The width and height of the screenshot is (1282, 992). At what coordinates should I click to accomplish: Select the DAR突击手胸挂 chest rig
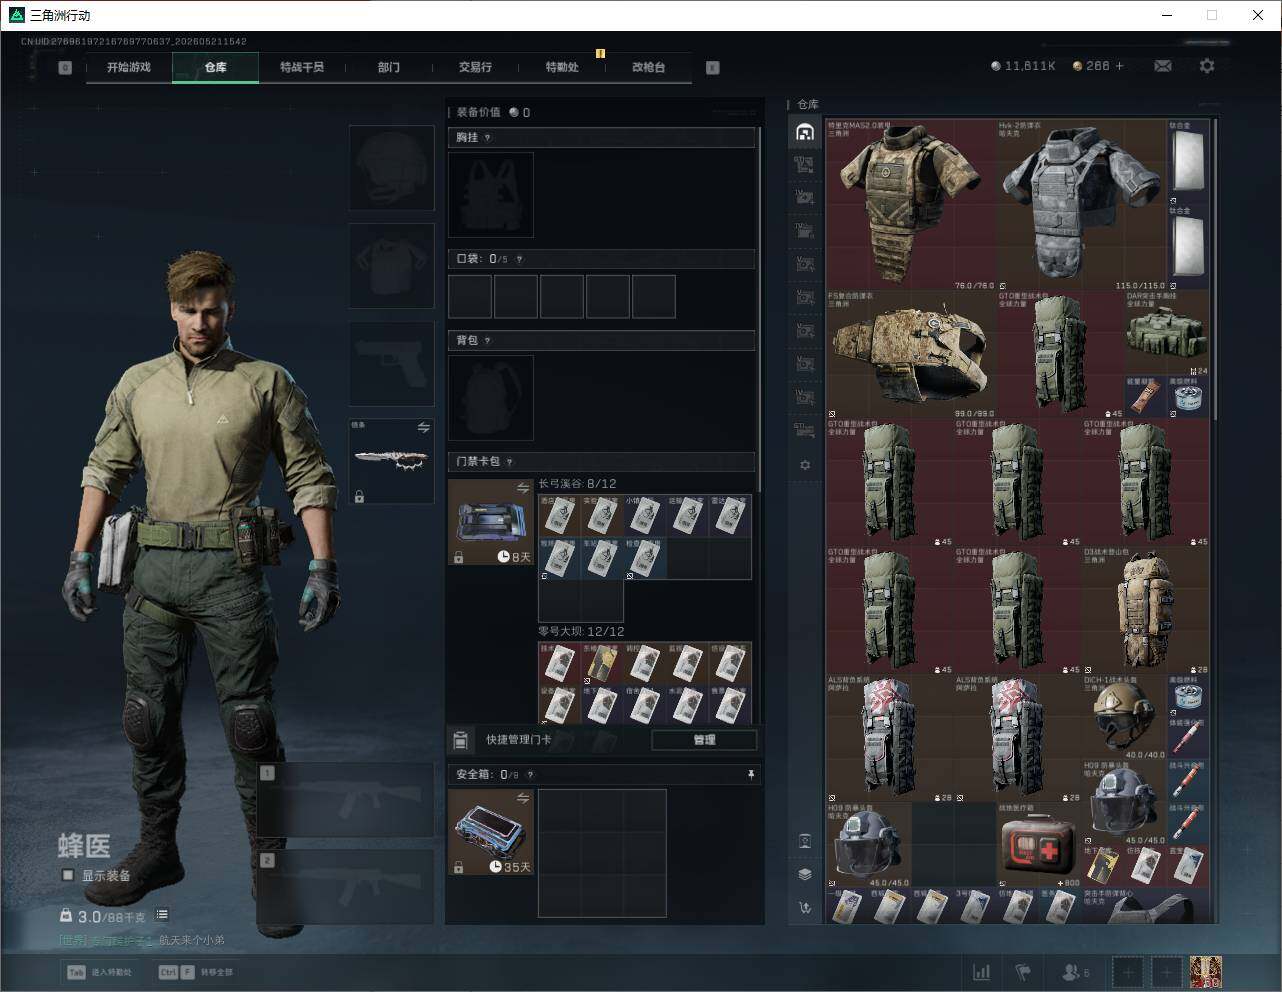pos(1168,333)
